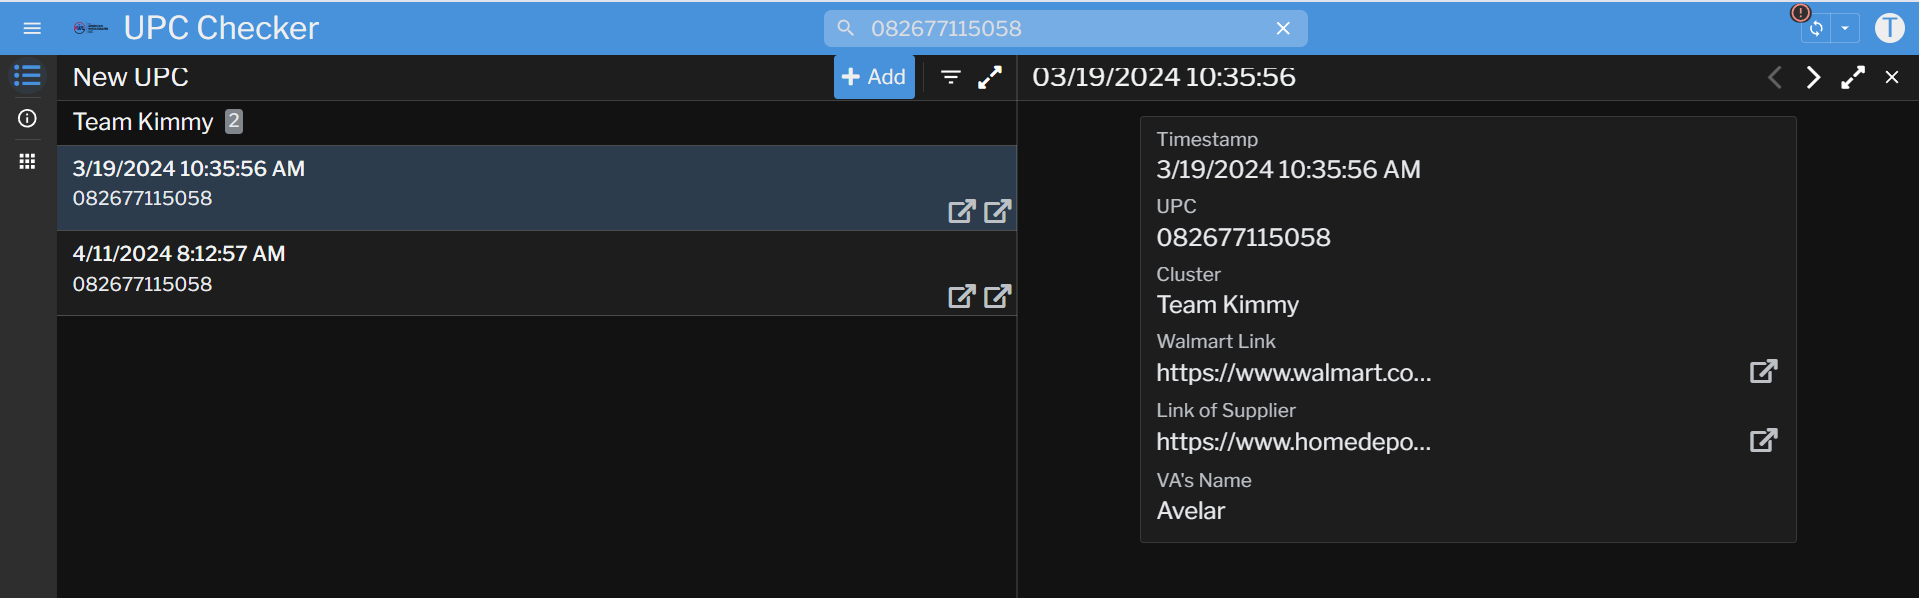
Task: Open the info icon in left sidebar
Action: pyautogui.click(x=27, y=119)
